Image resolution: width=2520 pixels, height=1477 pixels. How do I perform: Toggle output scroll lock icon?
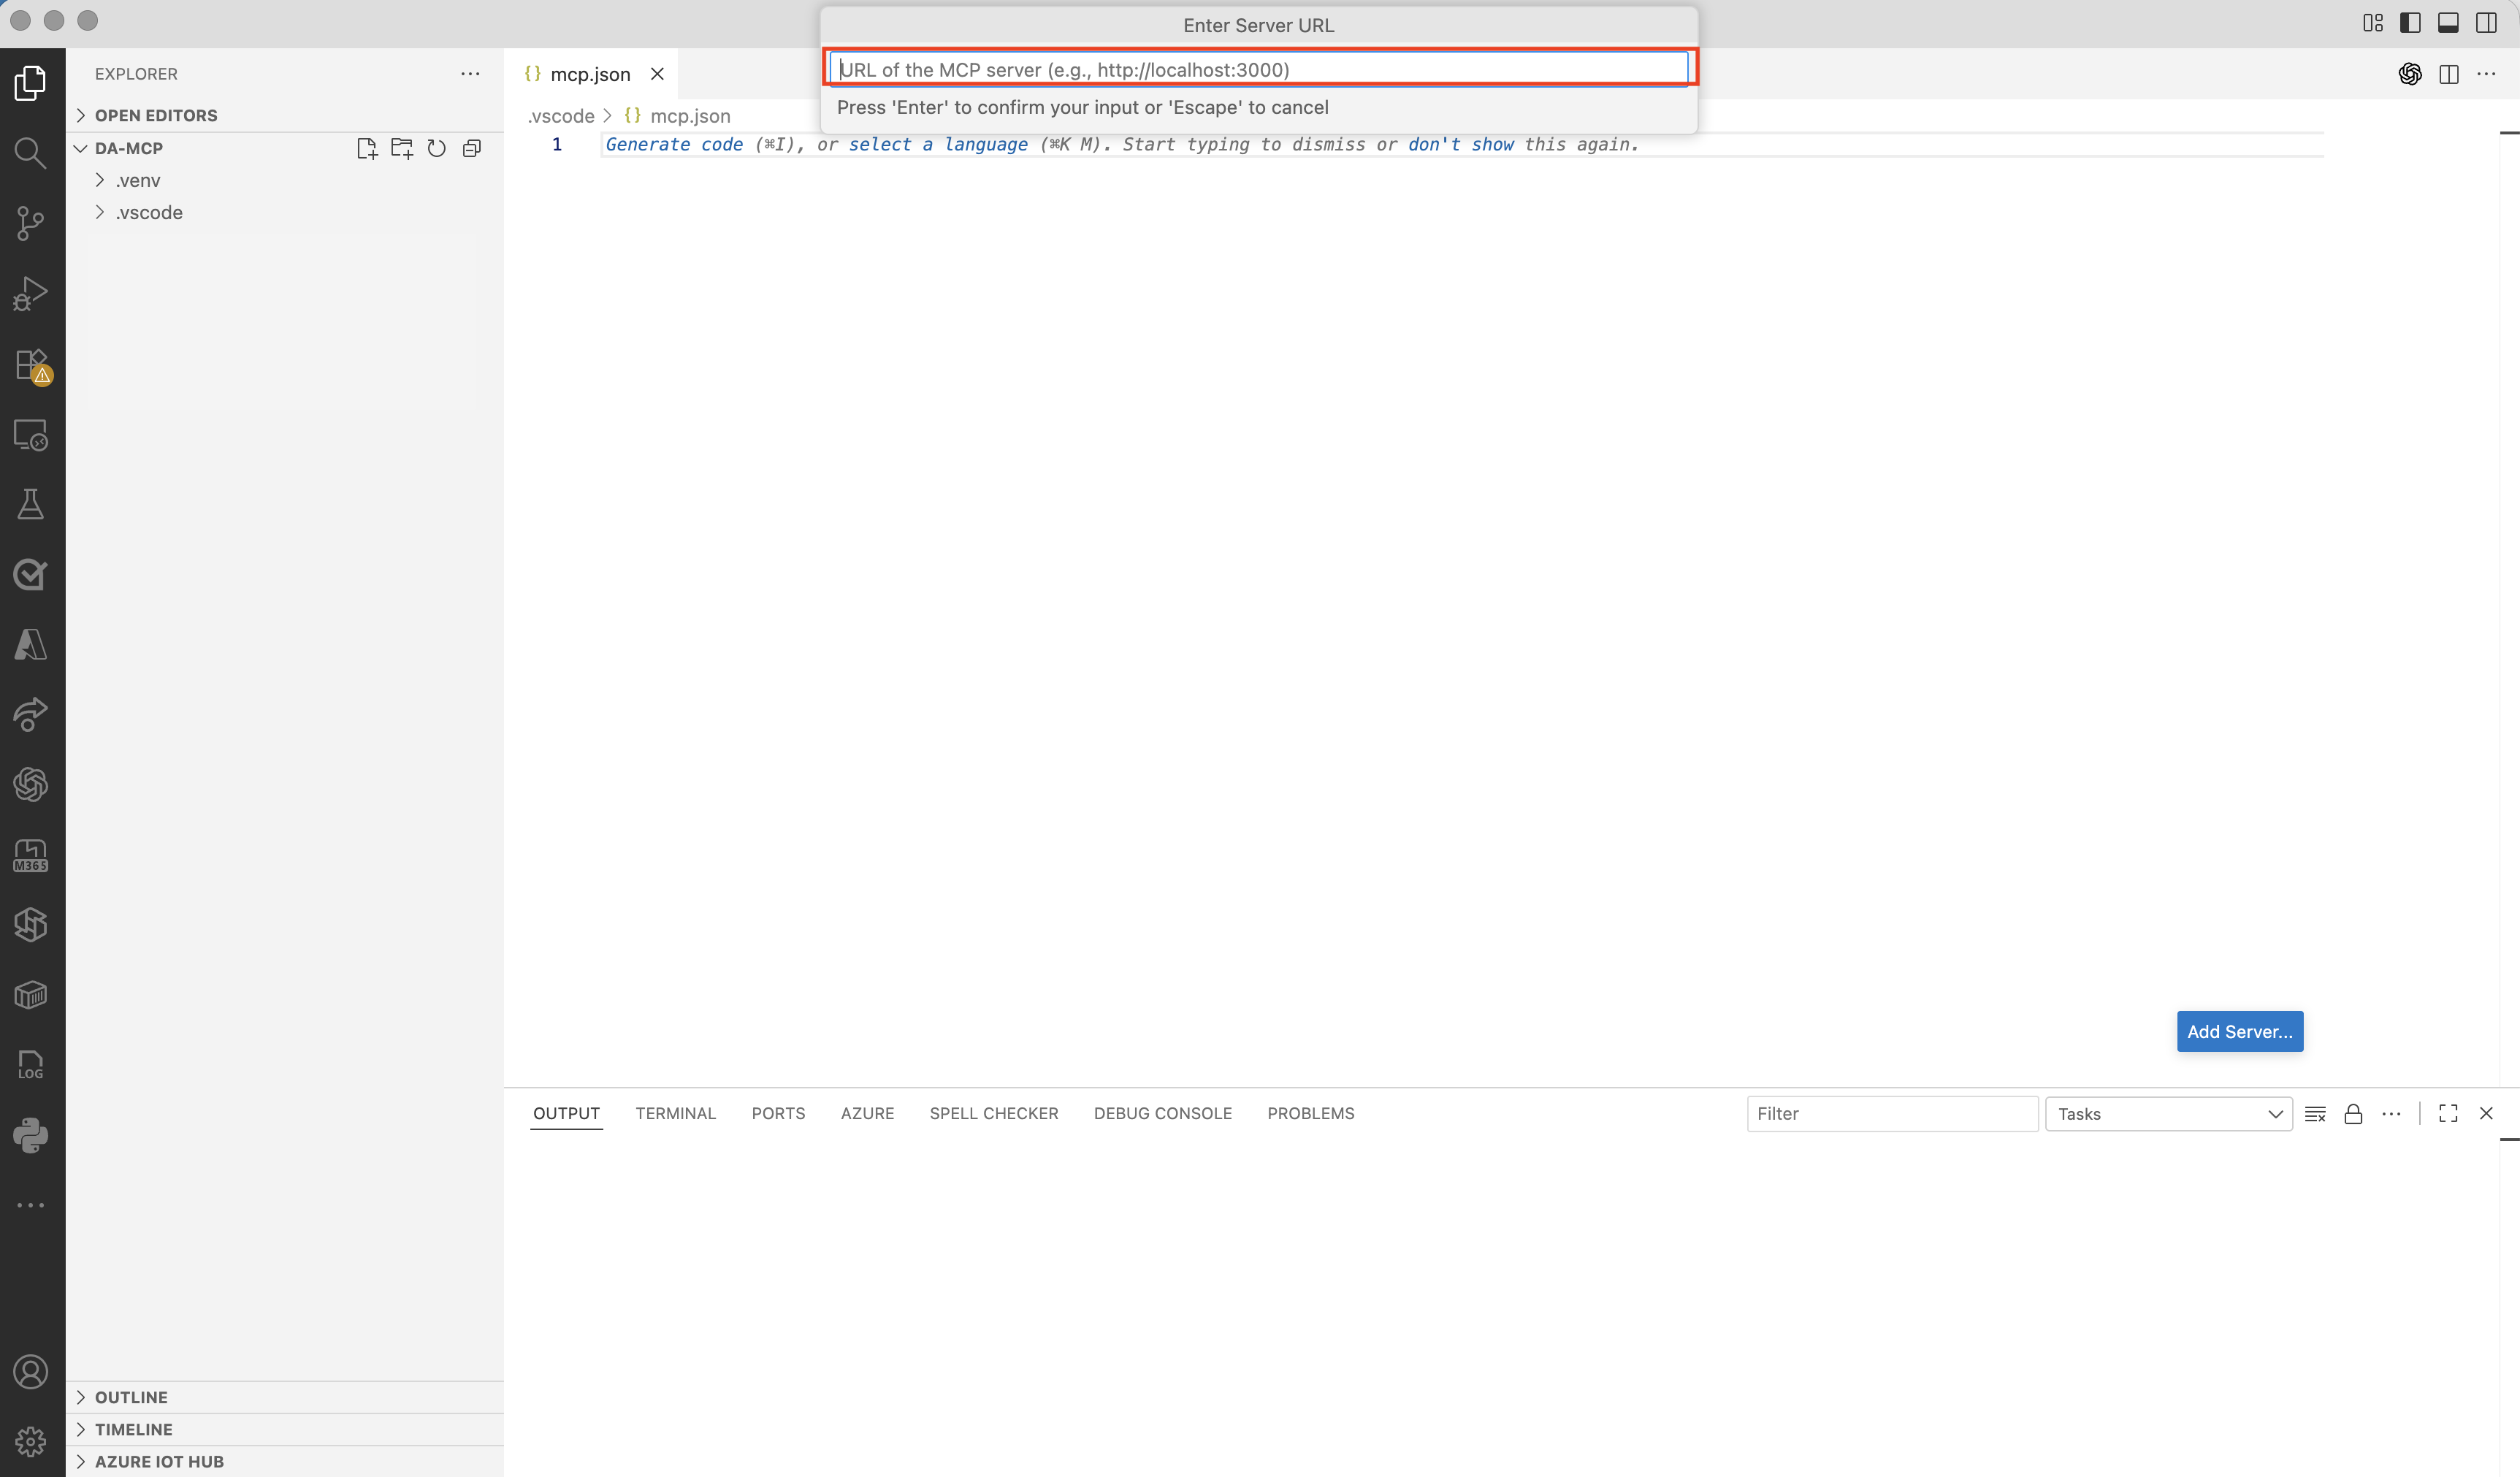click(2353, 1114)
